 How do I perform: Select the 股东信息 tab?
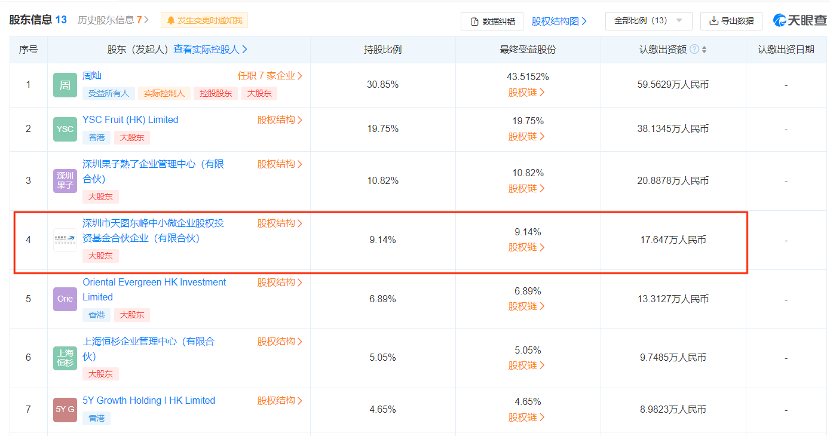(38, 20)
